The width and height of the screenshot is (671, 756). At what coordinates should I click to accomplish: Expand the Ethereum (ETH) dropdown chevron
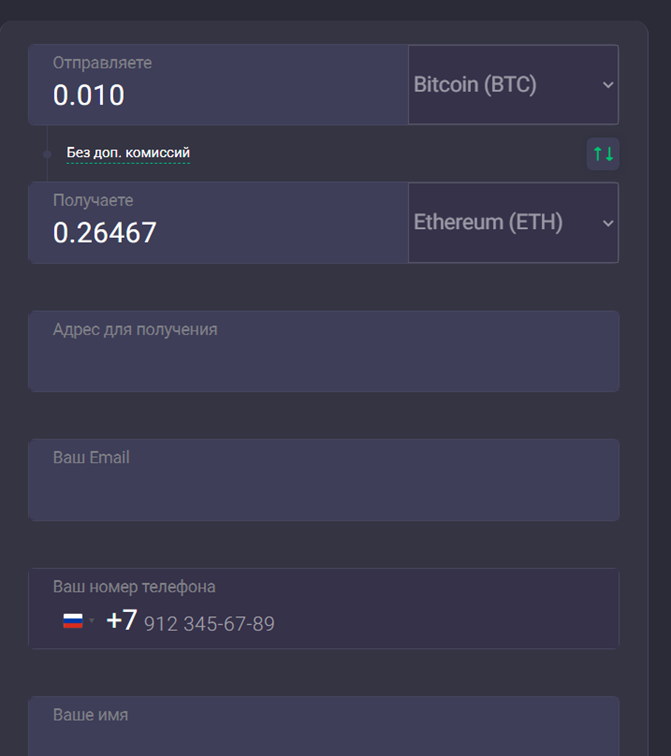pyautogui.click(x=608, y=223)
